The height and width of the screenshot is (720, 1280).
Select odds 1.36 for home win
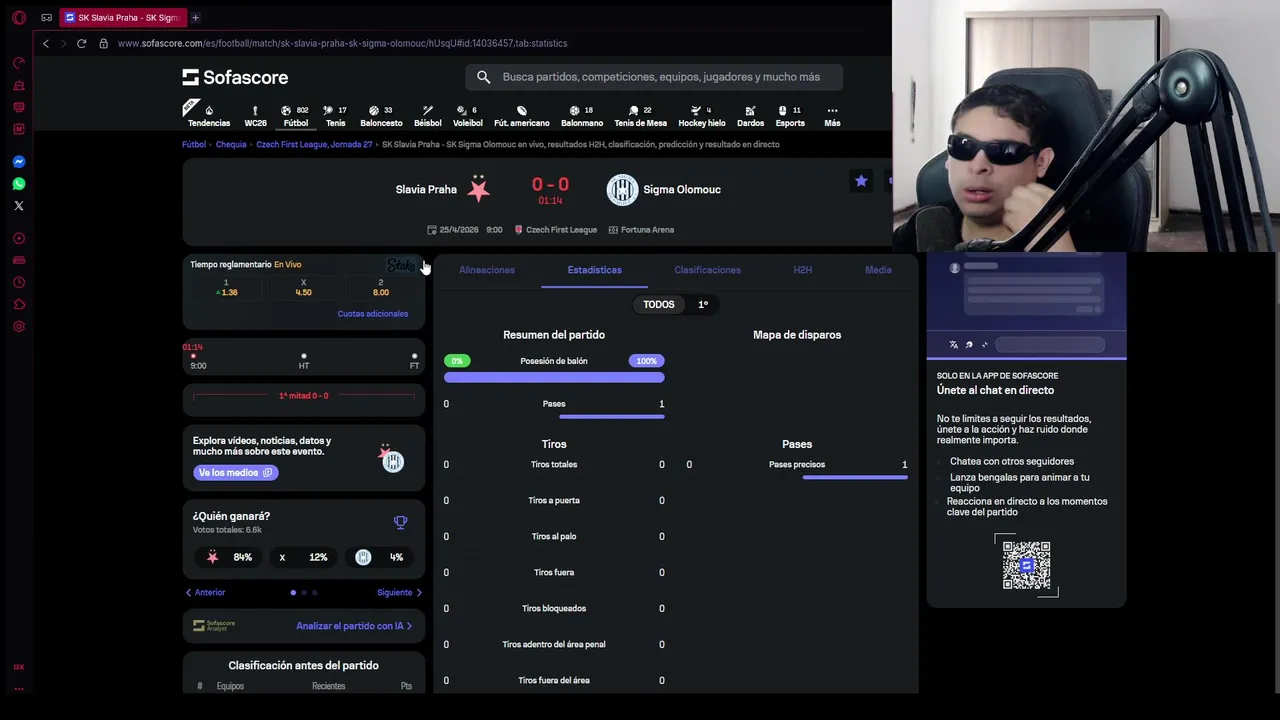tap(227, 288)
